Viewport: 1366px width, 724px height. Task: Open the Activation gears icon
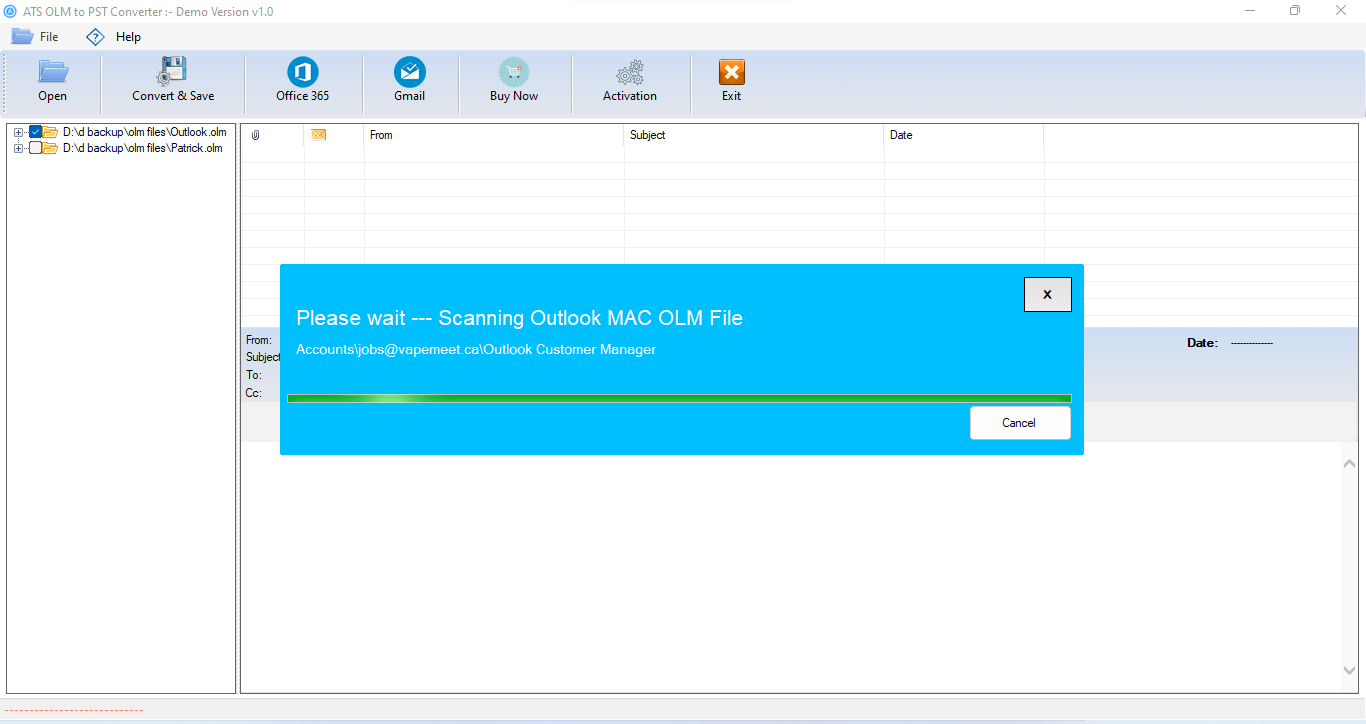click(630, 72)
